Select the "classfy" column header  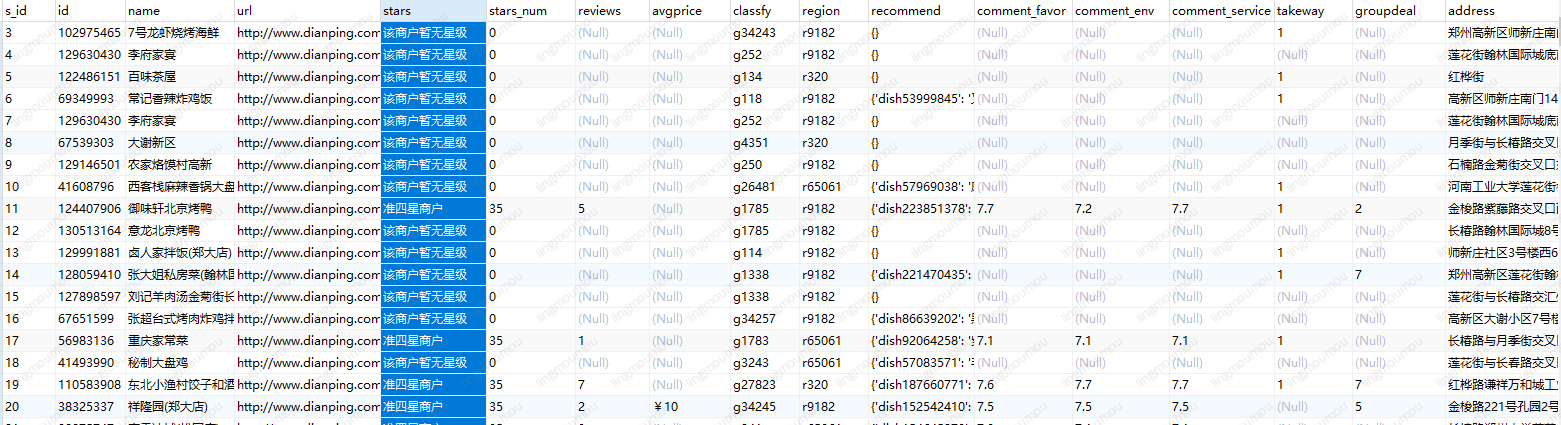pos(764,11)
